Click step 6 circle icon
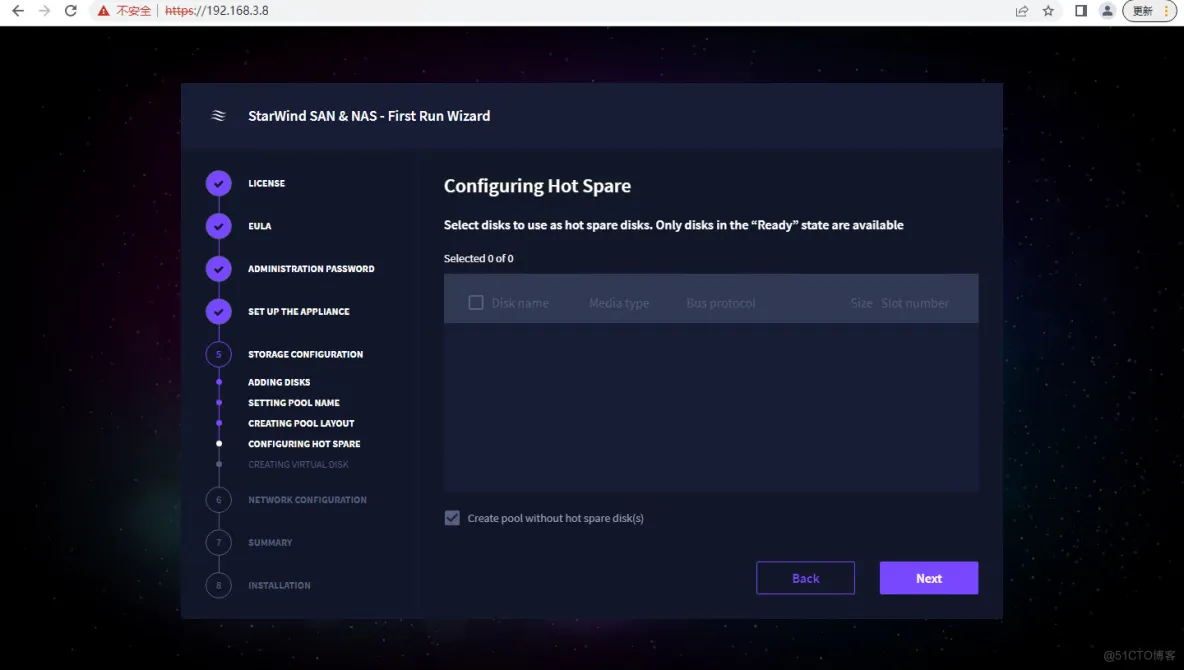This screenshot has height=670, width=1184. (x=218, y=500)
